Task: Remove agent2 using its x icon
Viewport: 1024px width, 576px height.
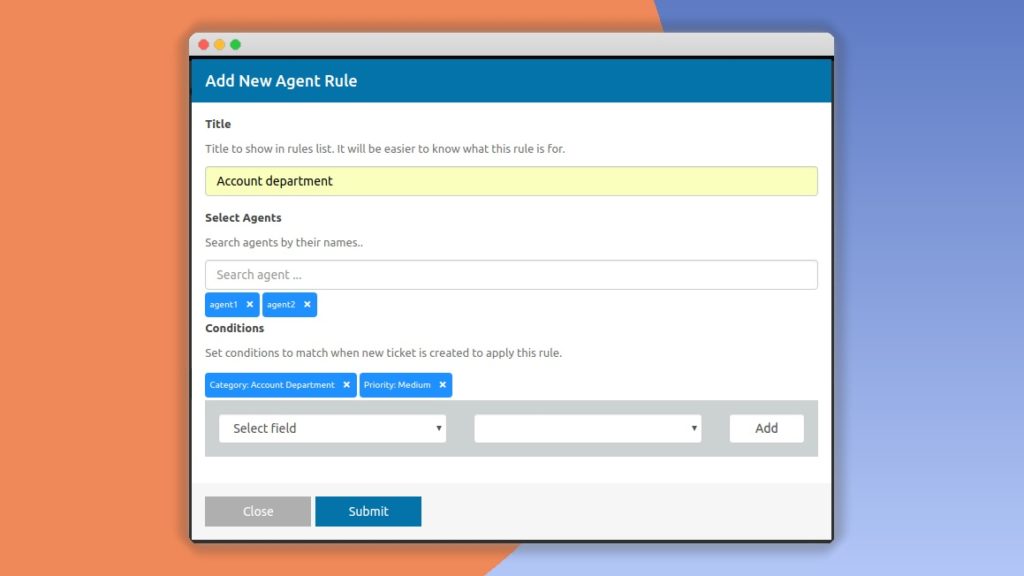Action: coord(307,305)
